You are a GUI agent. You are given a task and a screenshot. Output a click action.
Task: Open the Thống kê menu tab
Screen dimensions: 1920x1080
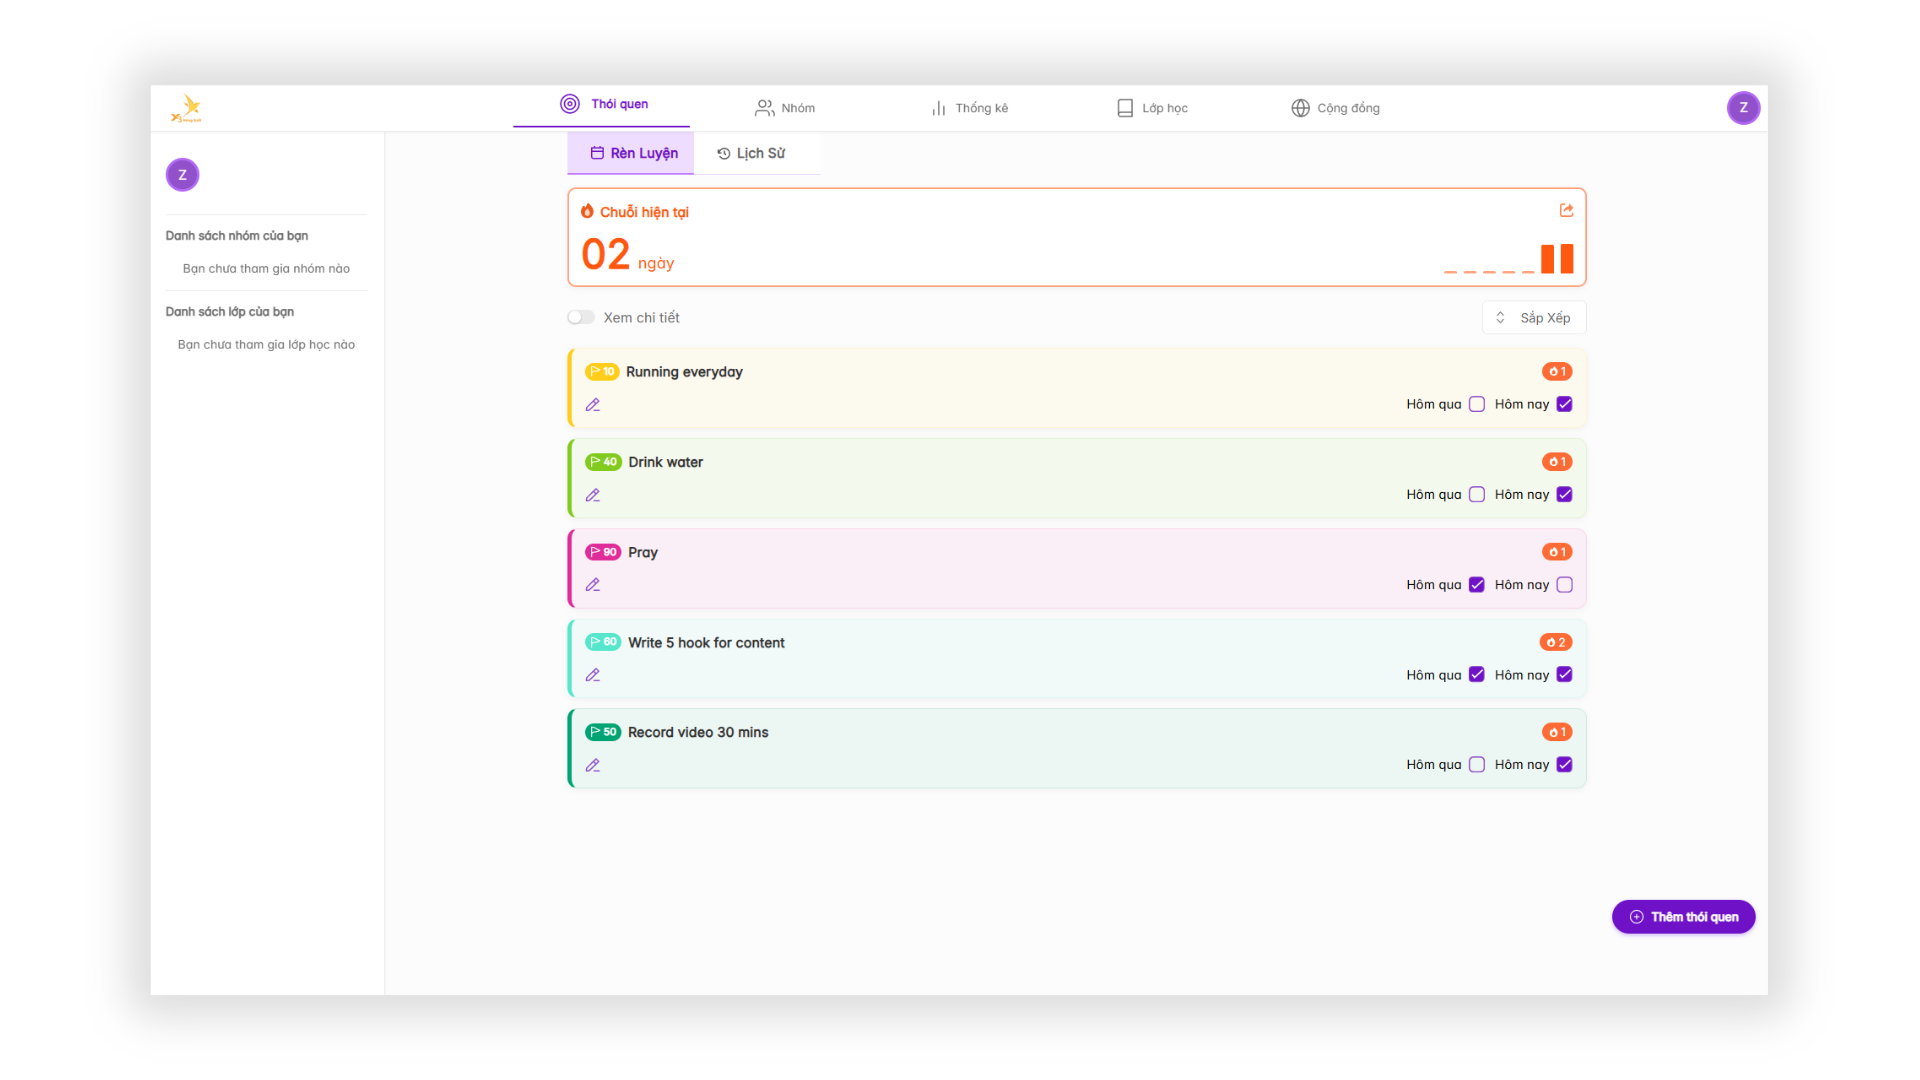(969, 108)
